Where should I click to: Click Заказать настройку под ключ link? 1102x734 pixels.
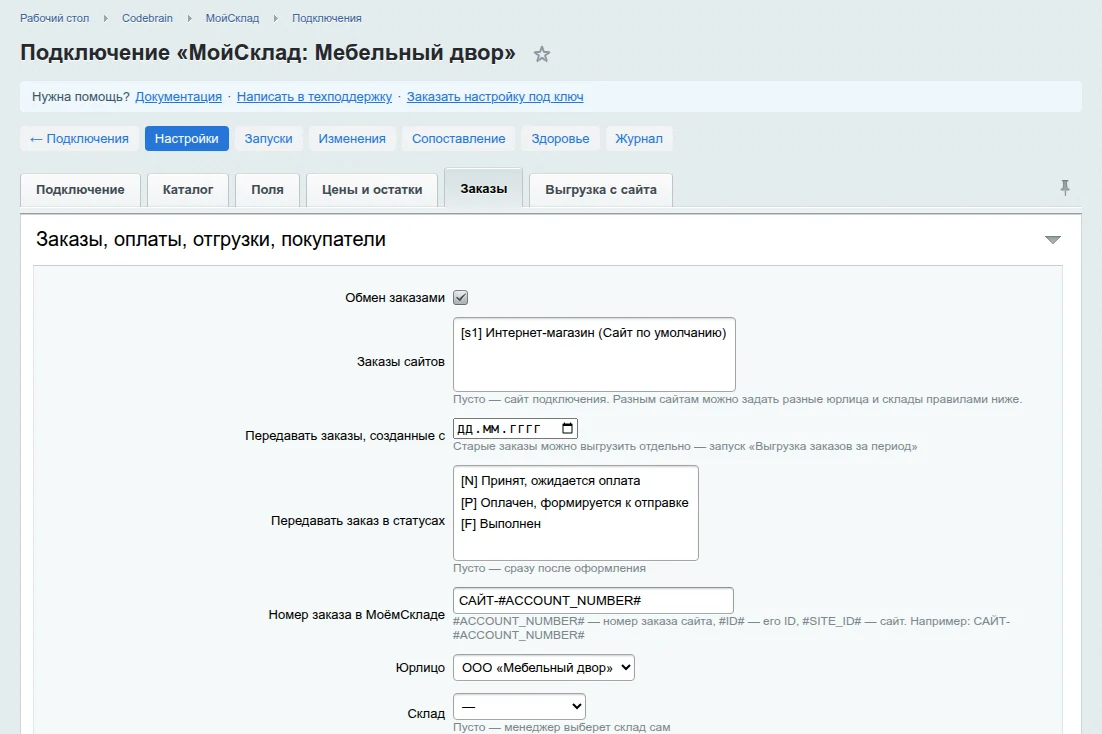(x=495, y=97)
